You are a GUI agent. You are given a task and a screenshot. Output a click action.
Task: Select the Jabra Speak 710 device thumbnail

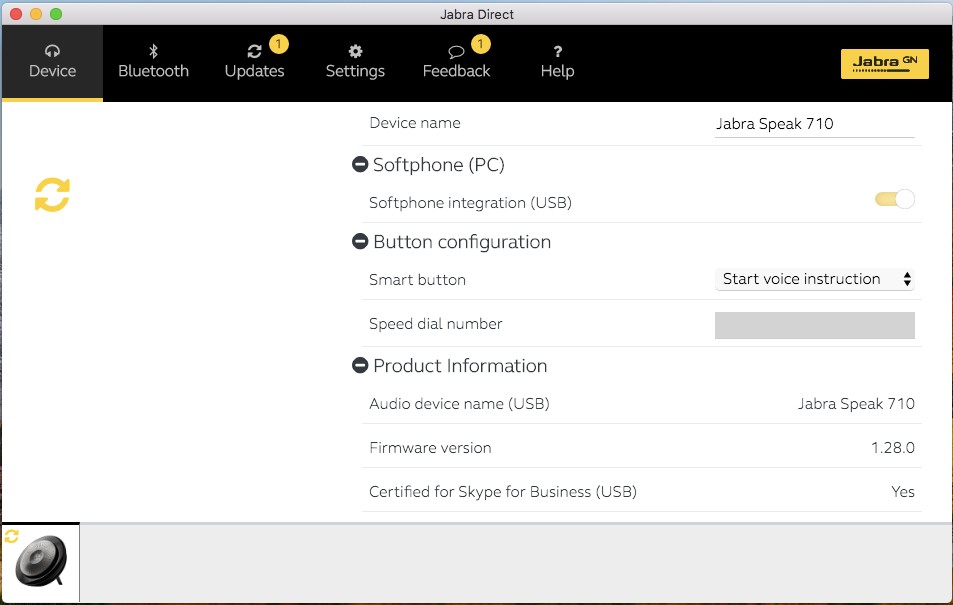(41, 562)
